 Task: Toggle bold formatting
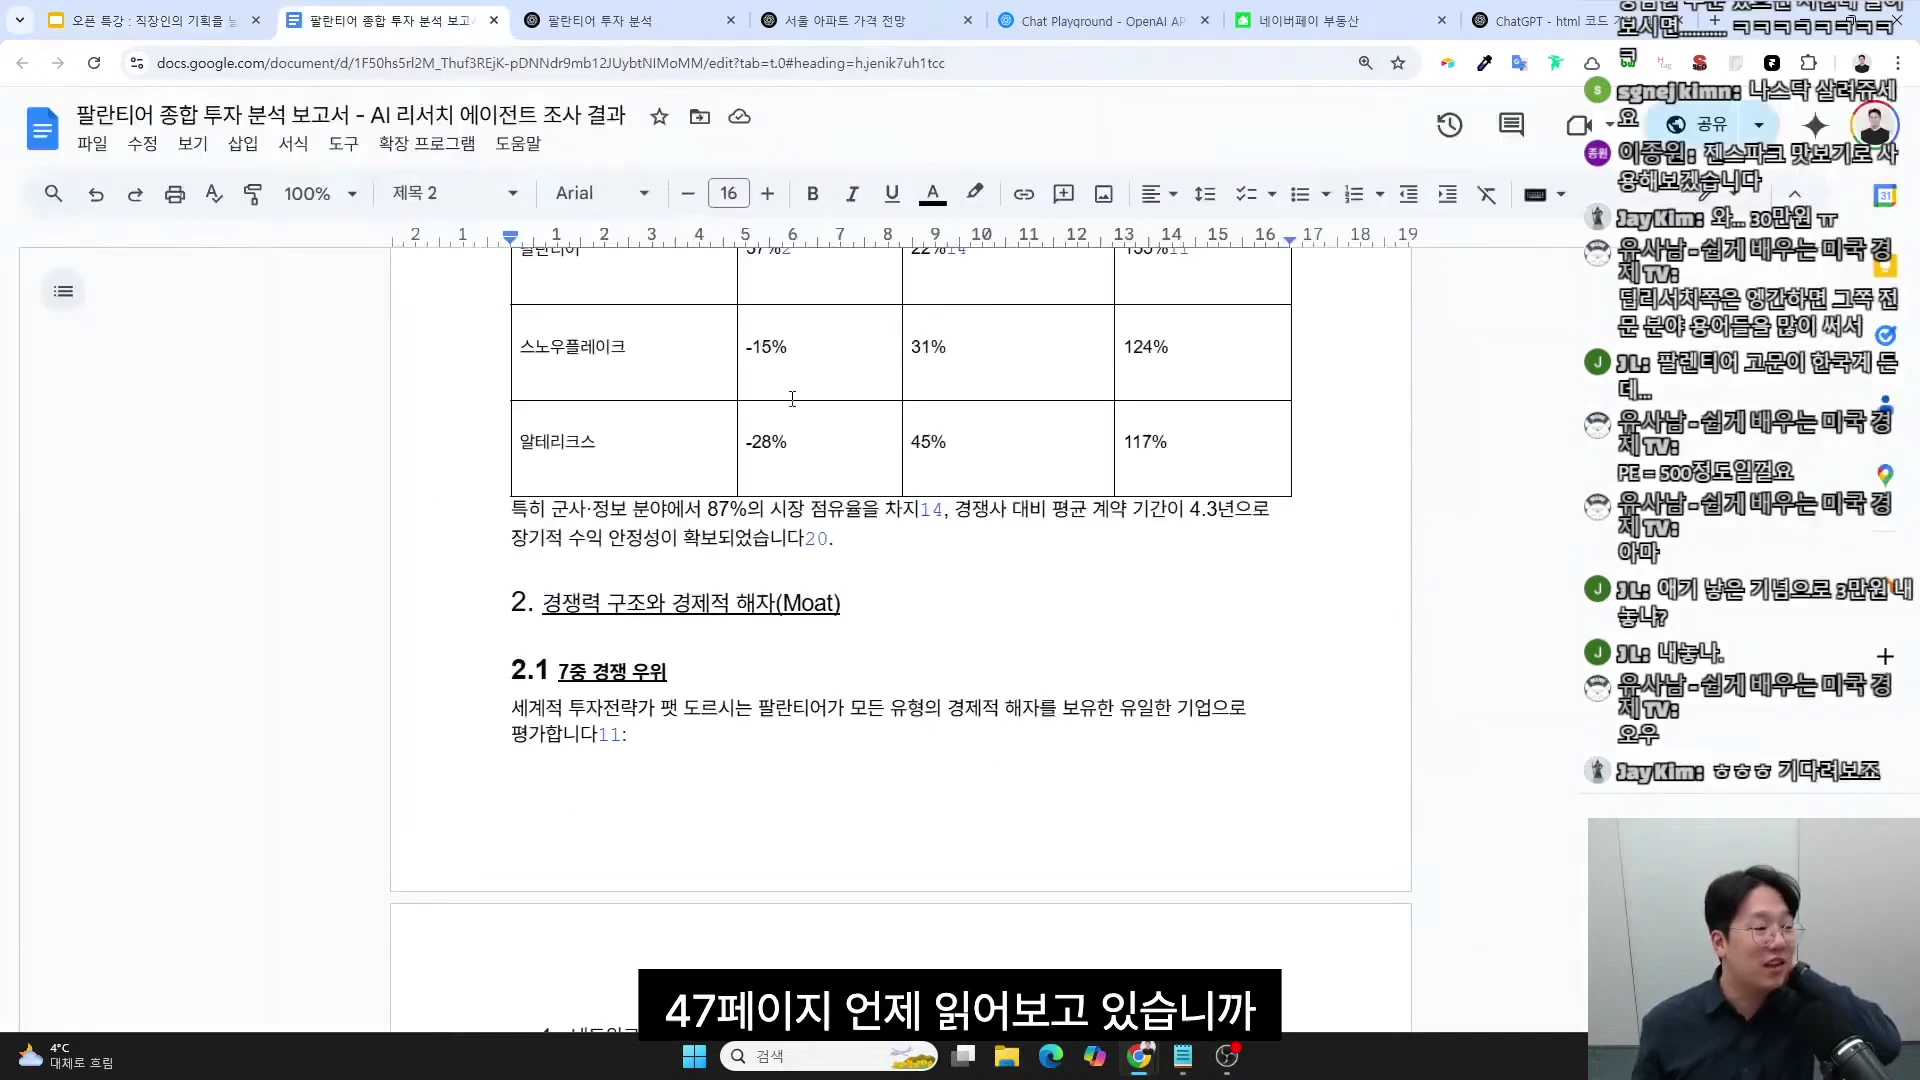tap(813, 194)
